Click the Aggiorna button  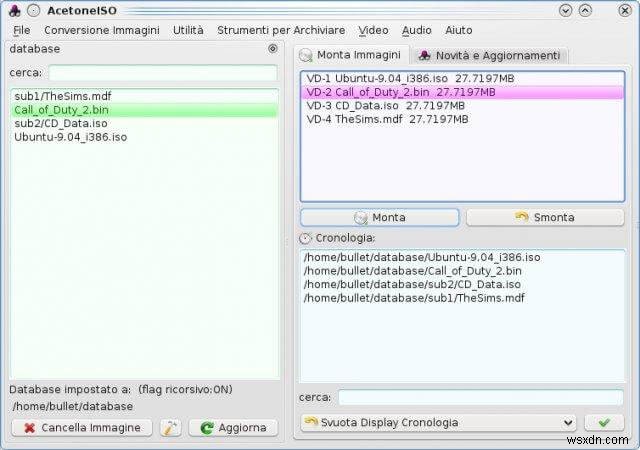coord(233,428)
